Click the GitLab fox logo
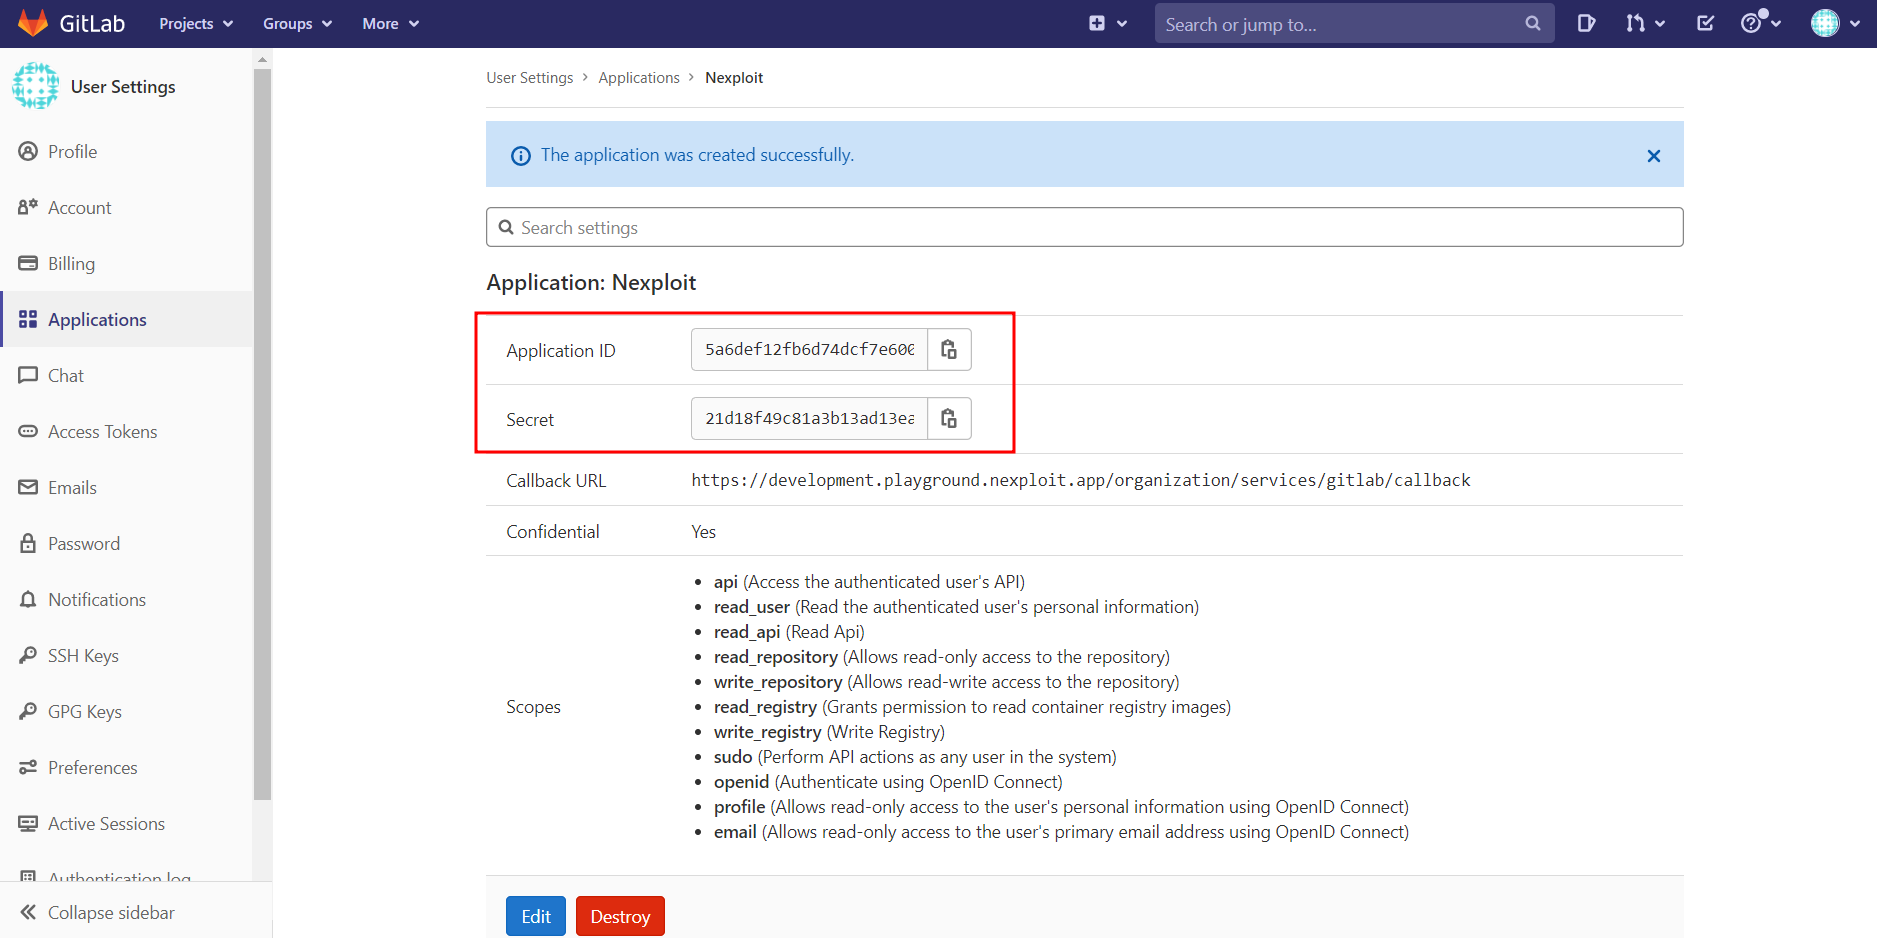This screenshot has width=1877, height=938. tap(33, 23)
